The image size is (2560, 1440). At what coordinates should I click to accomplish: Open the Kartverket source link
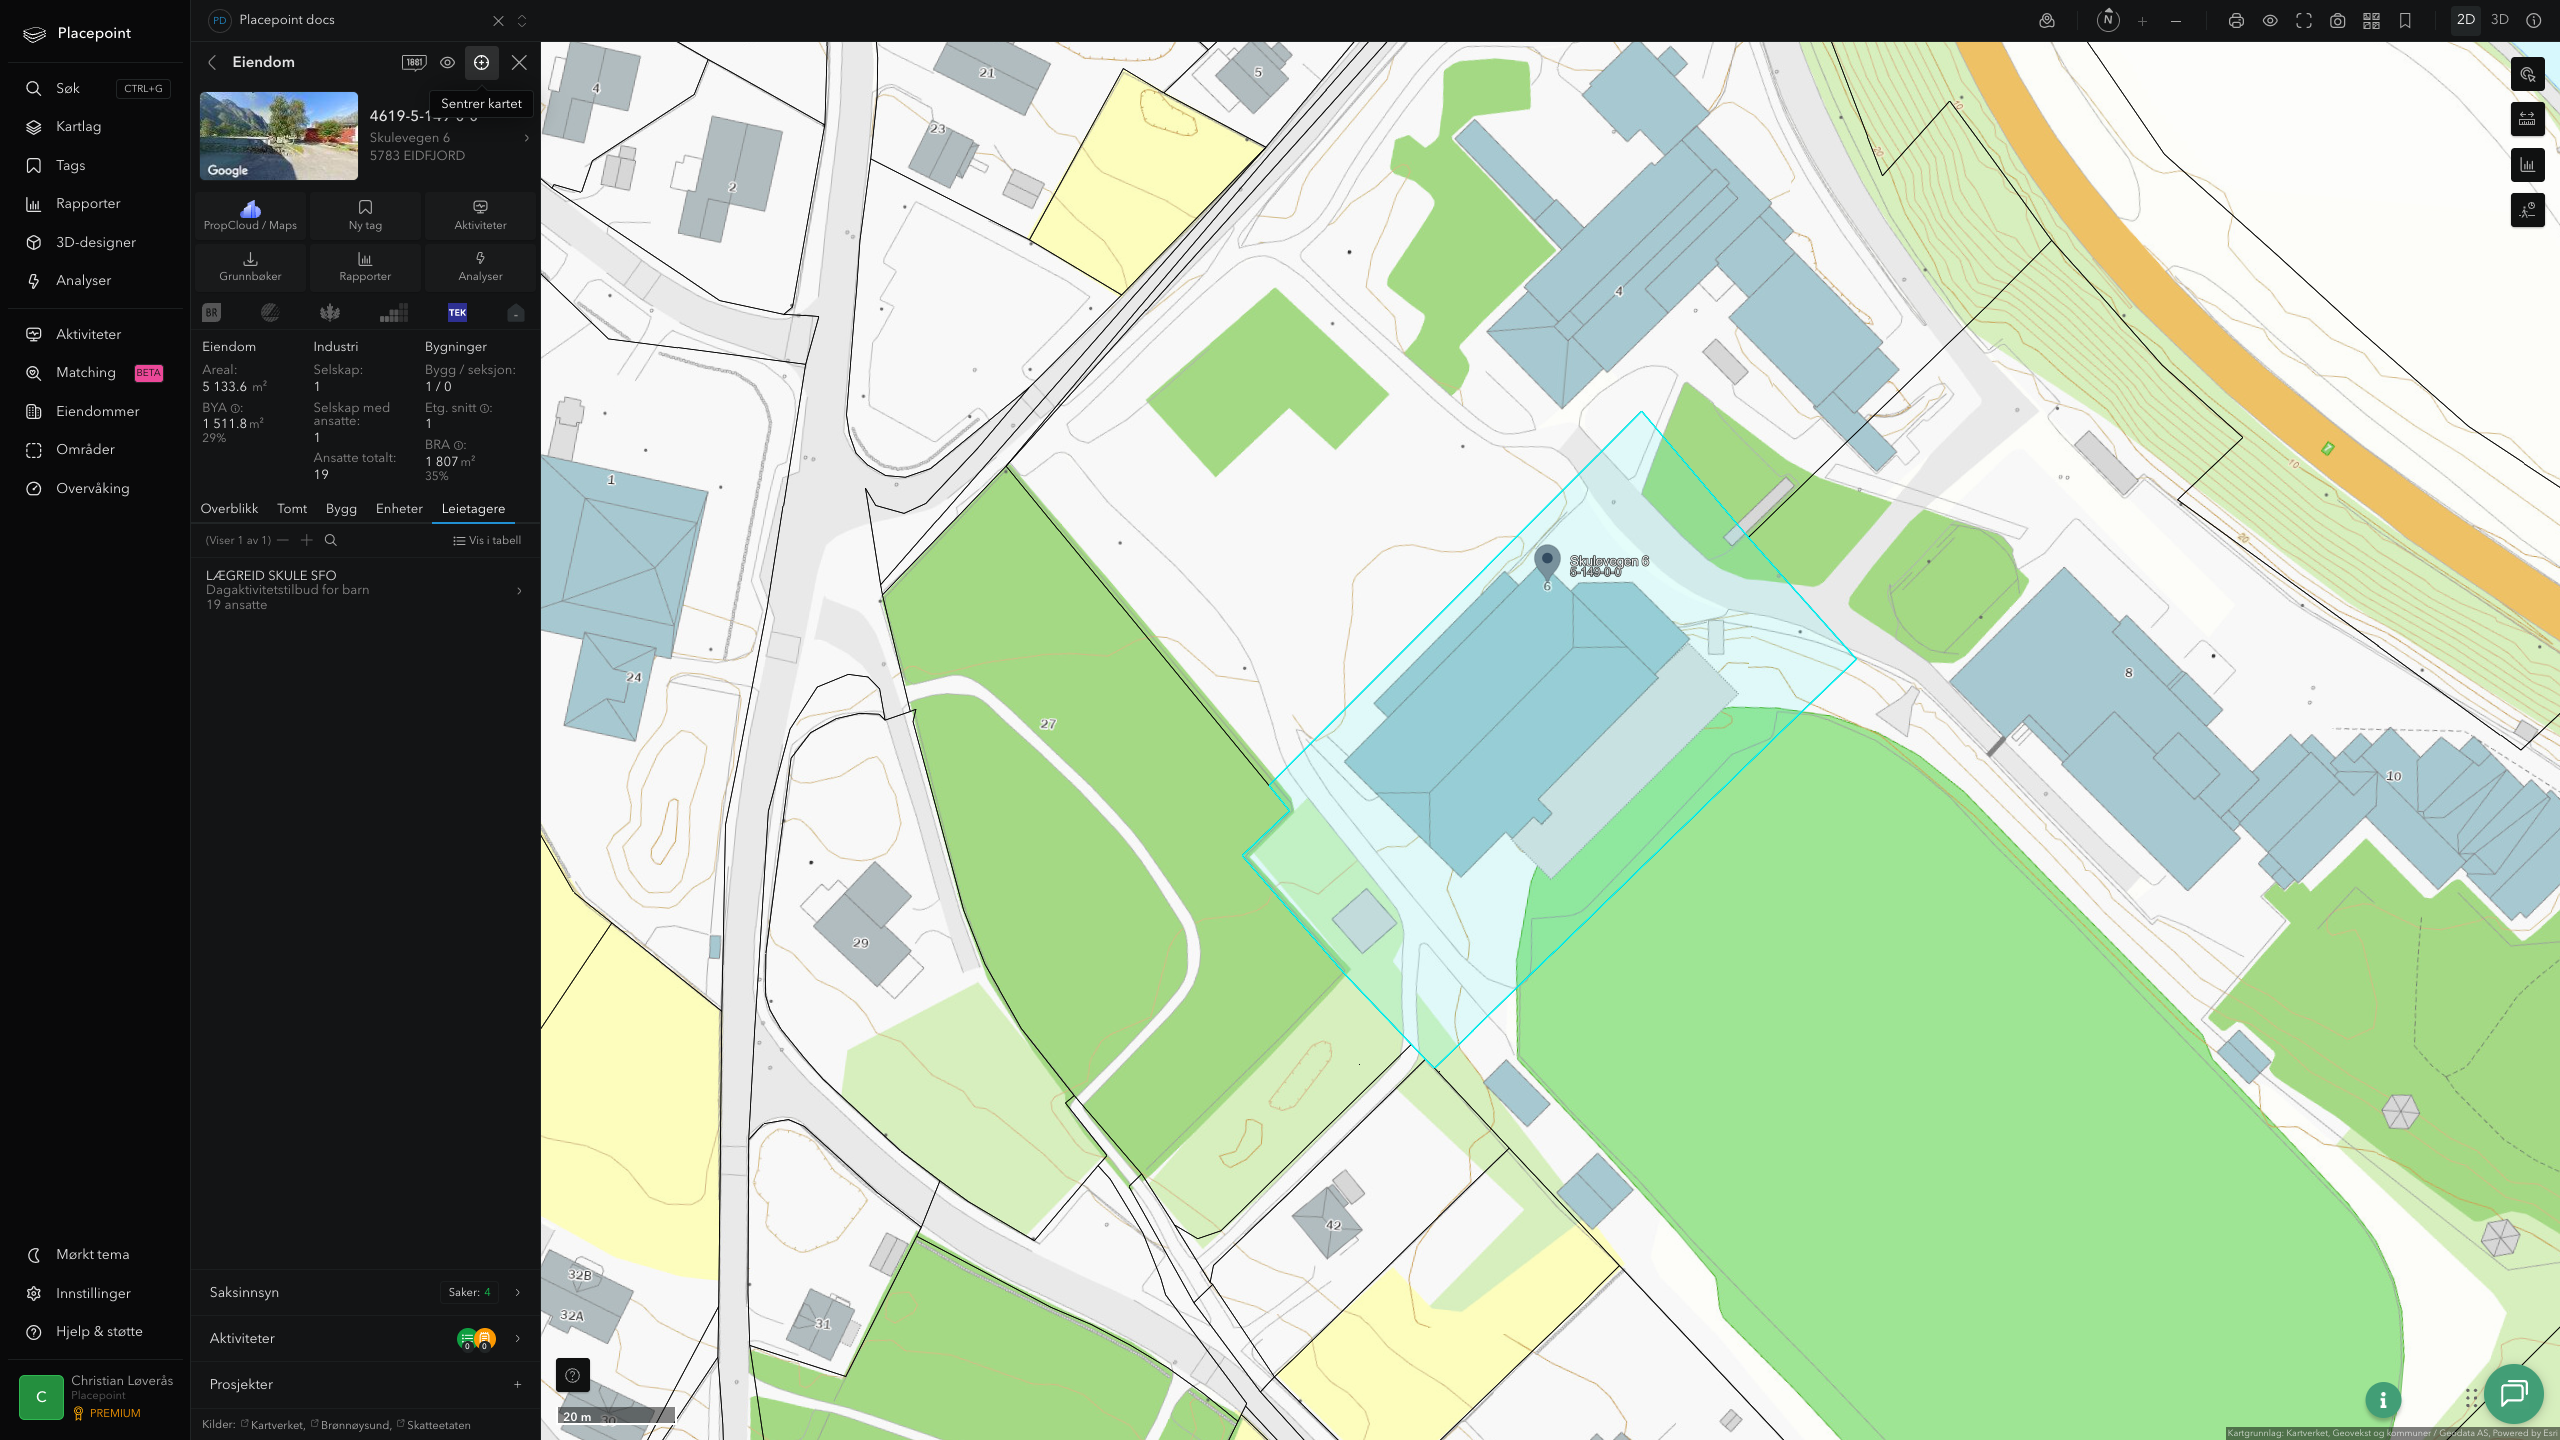click(272, 1425)
